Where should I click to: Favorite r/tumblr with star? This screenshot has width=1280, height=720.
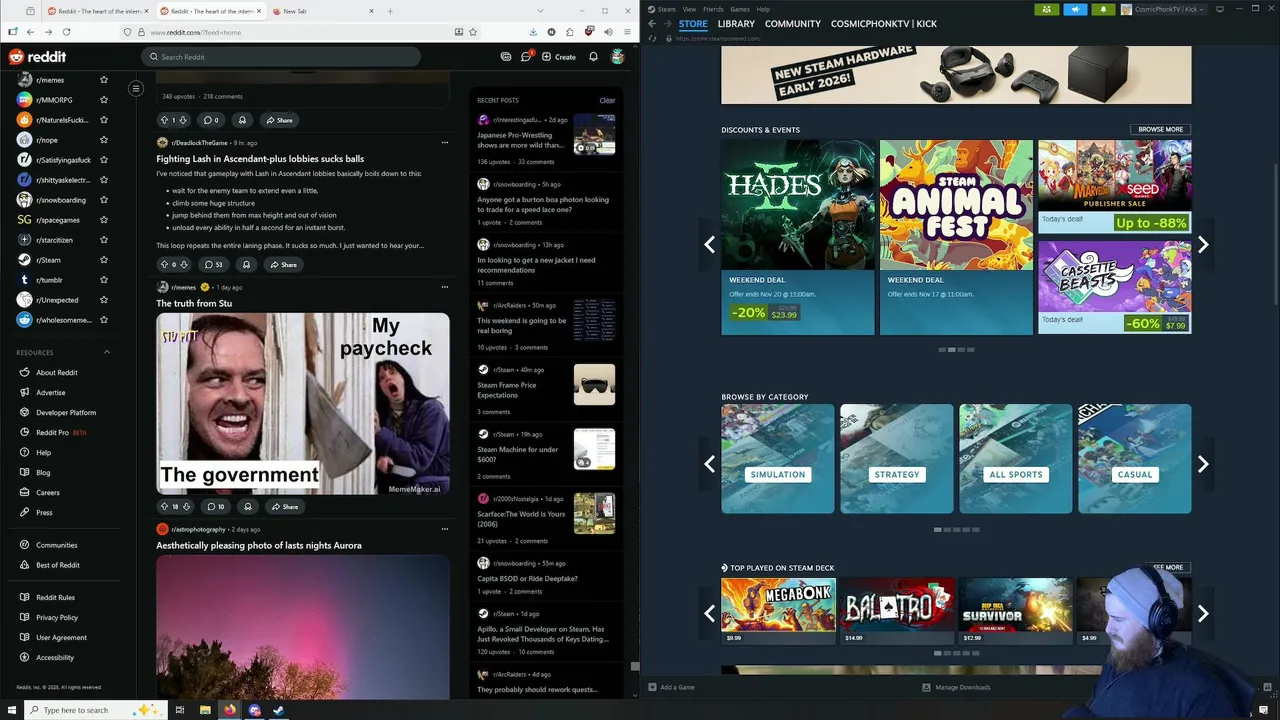pyautogui.click(x=103, y=280)
